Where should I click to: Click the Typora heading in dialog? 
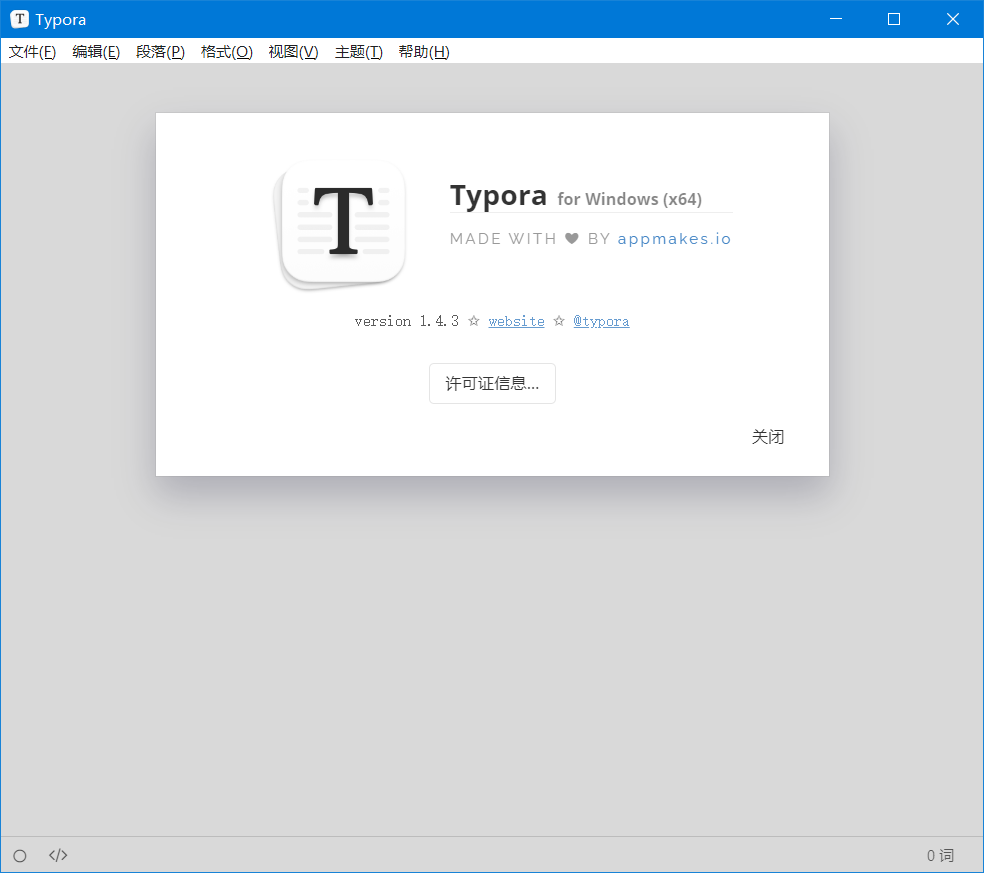(x=498, y=196)
